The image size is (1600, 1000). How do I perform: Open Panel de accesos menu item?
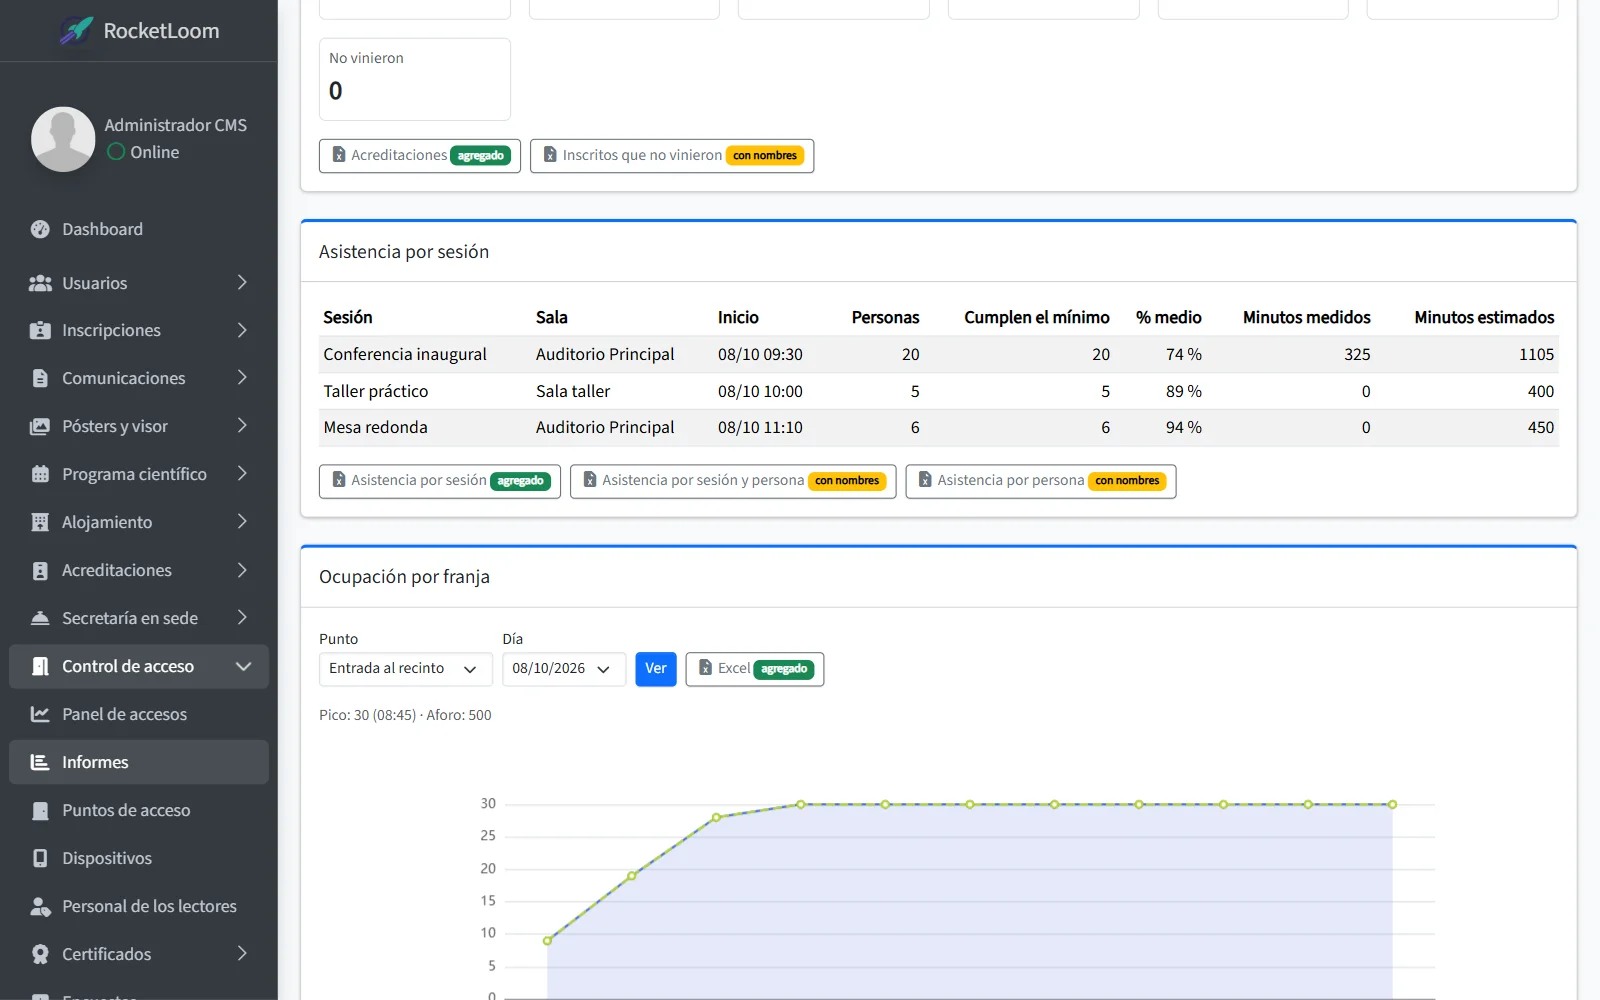click(x=139, y=714)
